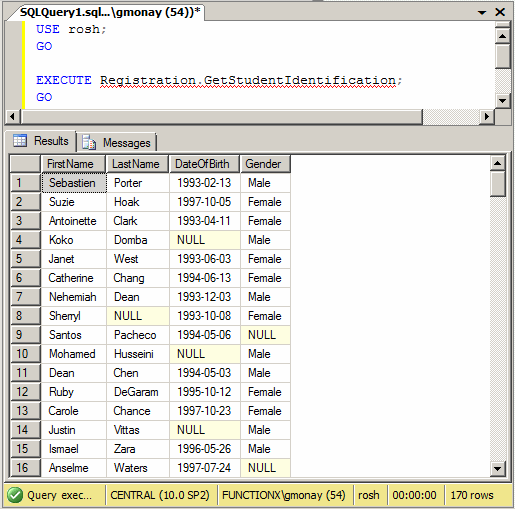Select the cell 'DeGaram'
The height and width of the screenshot is (509, 515).
coord(138,392)
